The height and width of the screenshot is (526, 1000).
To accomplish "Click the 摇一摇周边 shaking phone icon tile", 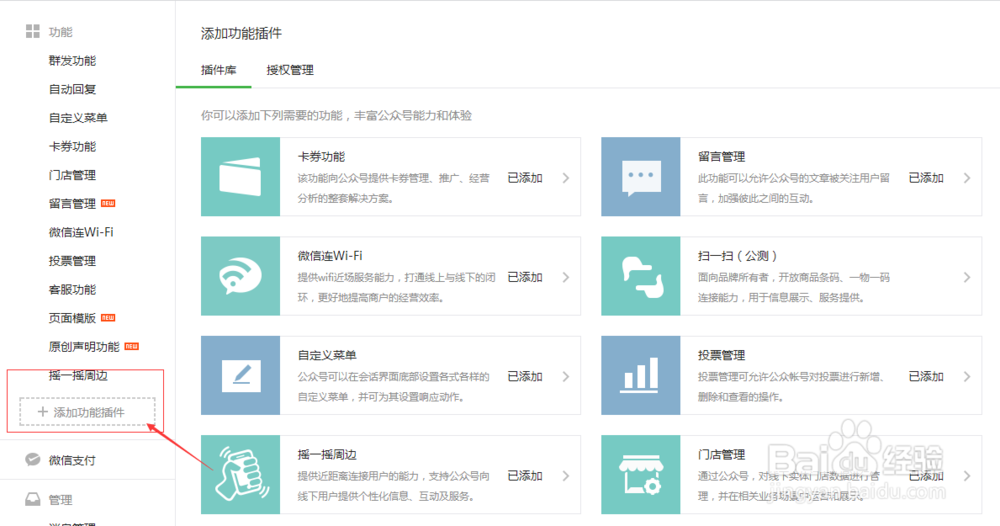I will tap(240, 475).
